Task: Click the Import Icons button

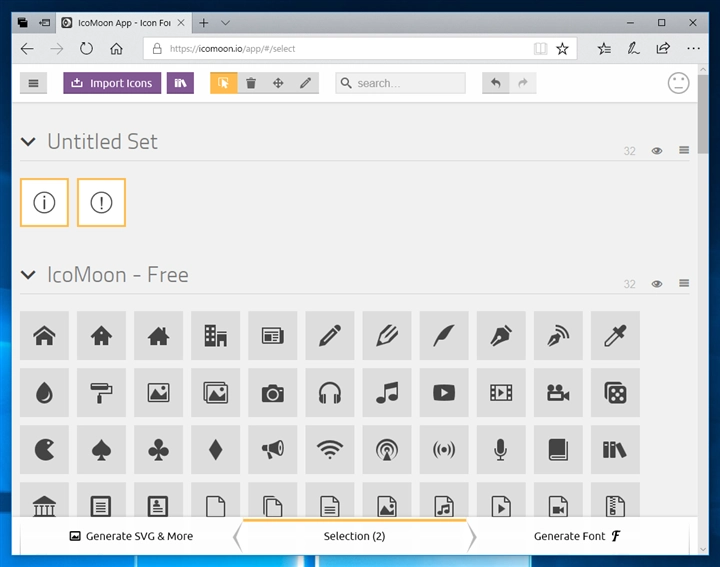Action: 112,83
